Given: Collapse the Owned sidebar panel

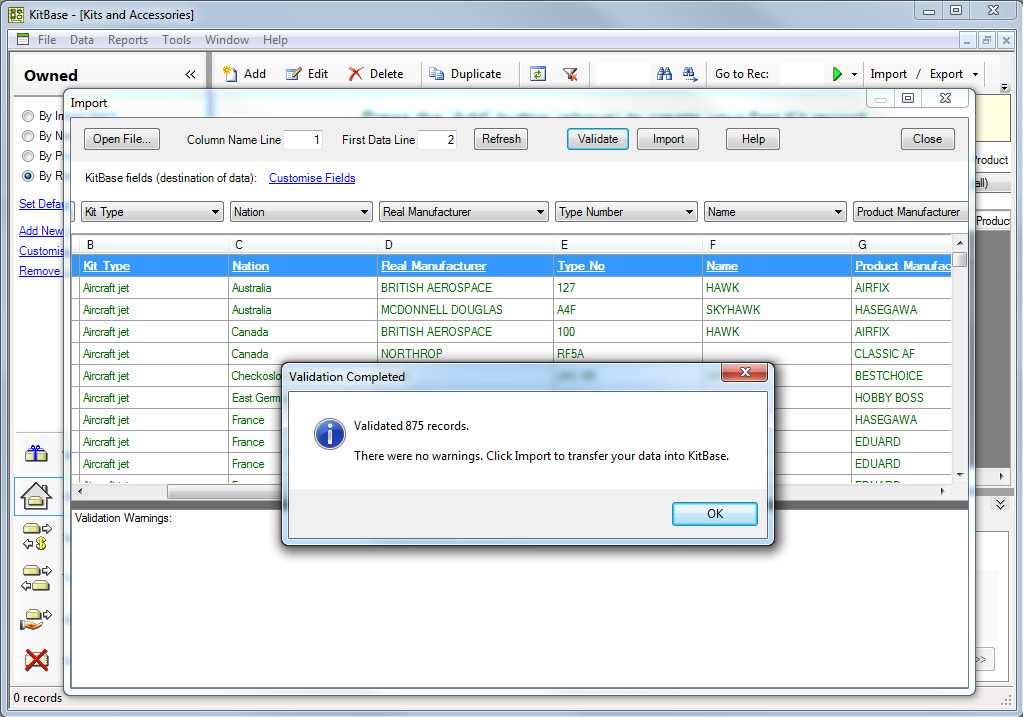Looking at the screenshot, I should pyautogui.click(x=190, y=74).
